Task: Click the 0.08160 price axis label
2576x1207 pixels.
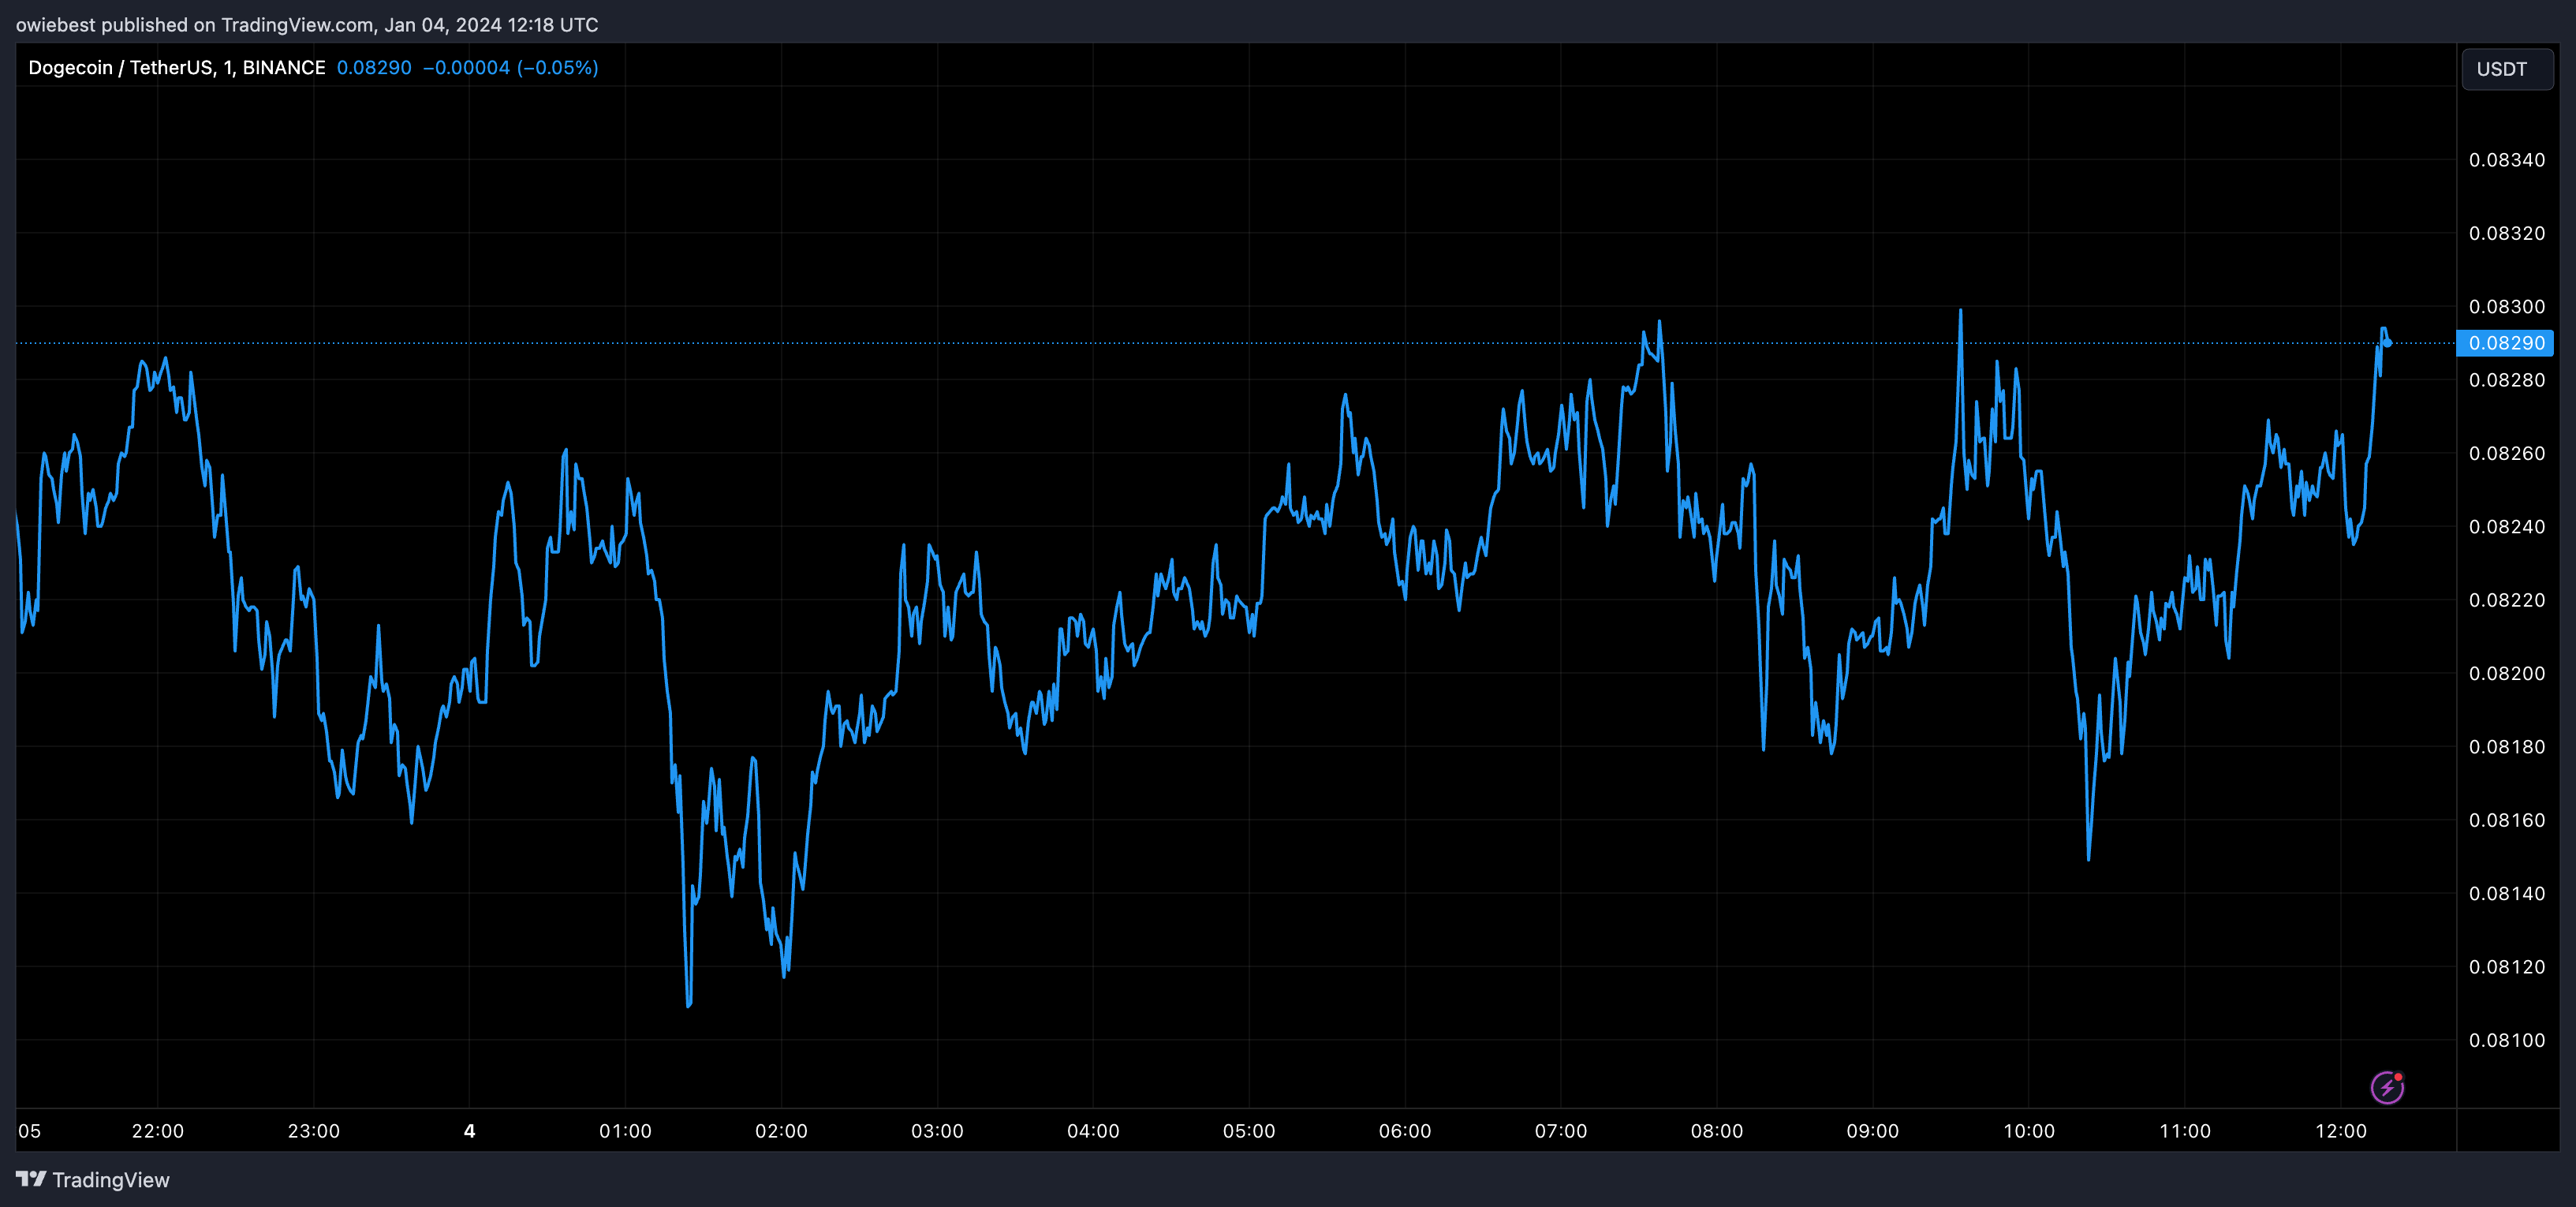Action: pyautogui.click(x=2507, y=820)
